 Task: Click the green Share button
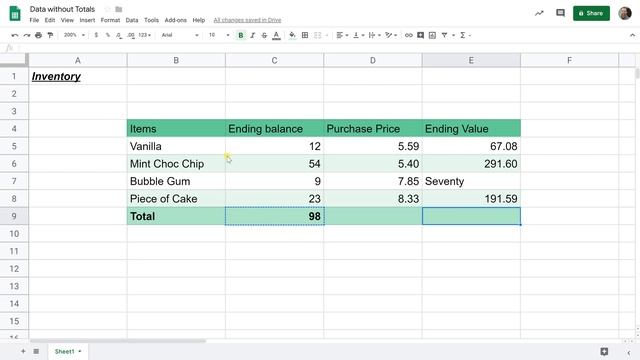pos(591,13)
